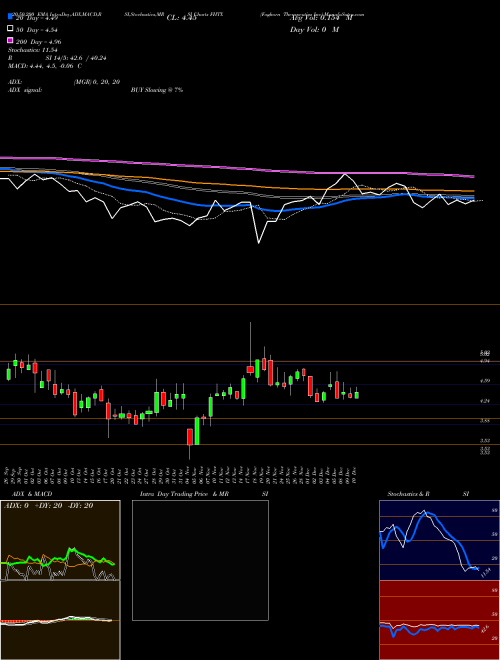Click the blue 20 Day legend swatch
The image size is (500, 660).
coord(10,17)
